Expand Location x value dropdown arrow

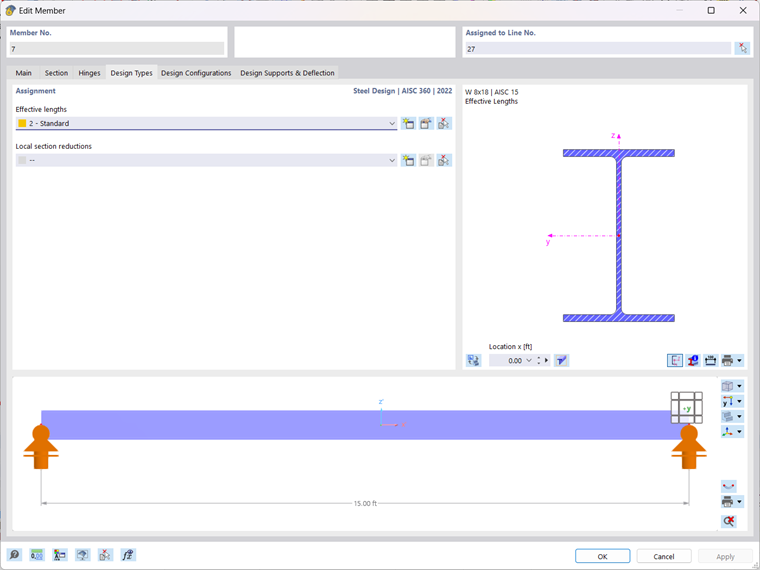tap(529, 360)
